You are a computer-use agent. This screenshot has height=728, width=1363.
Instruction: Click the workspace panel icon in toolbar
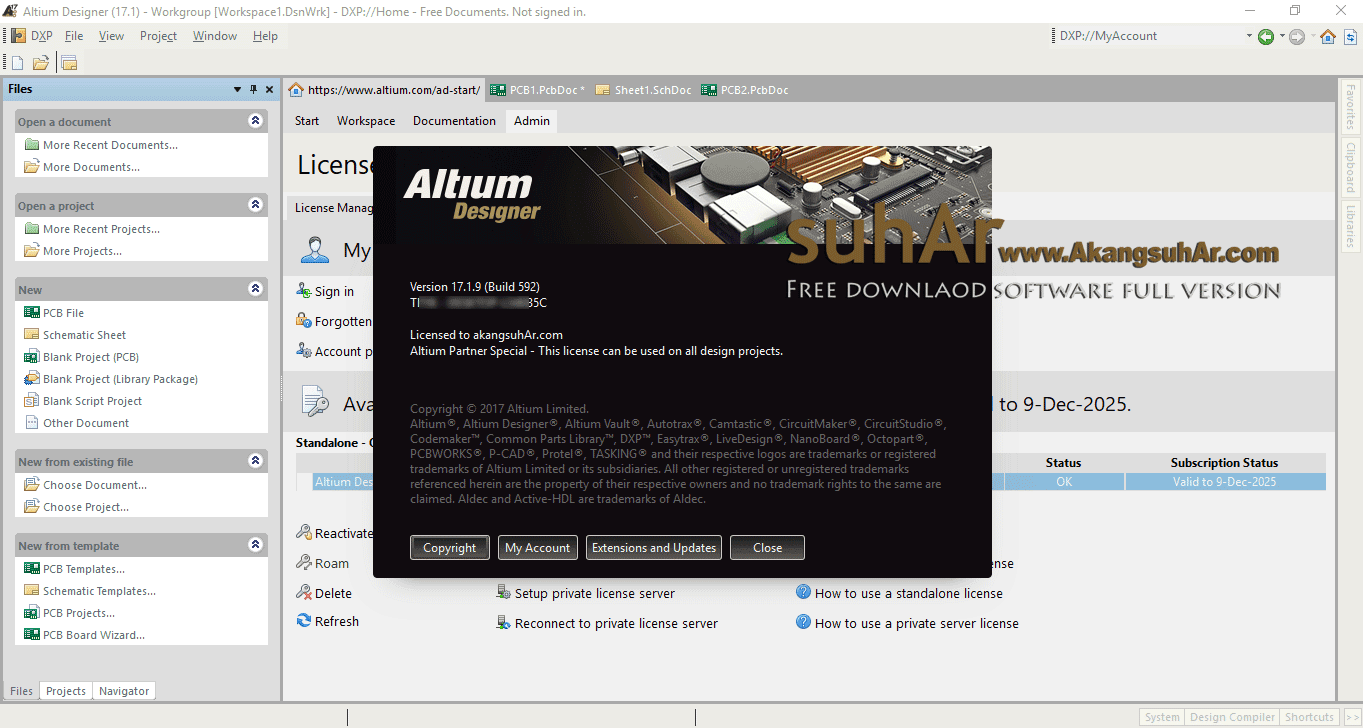click(69, 63)
